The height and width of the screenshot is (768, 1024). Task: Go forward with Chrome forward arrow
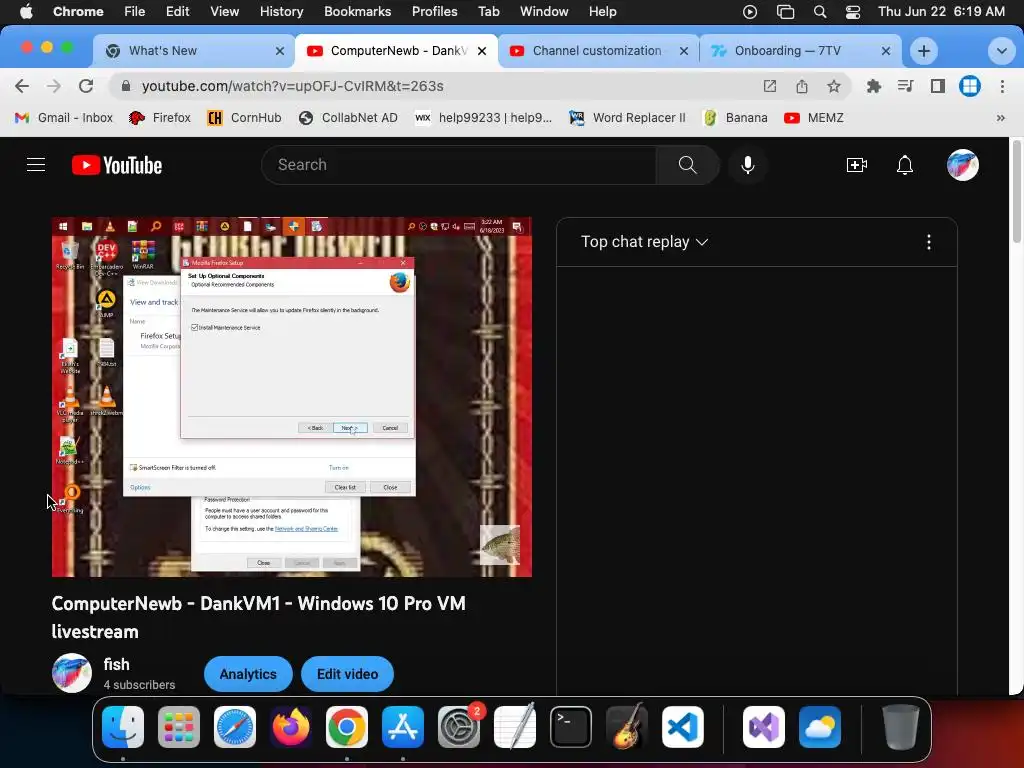(x=54, y=86)
